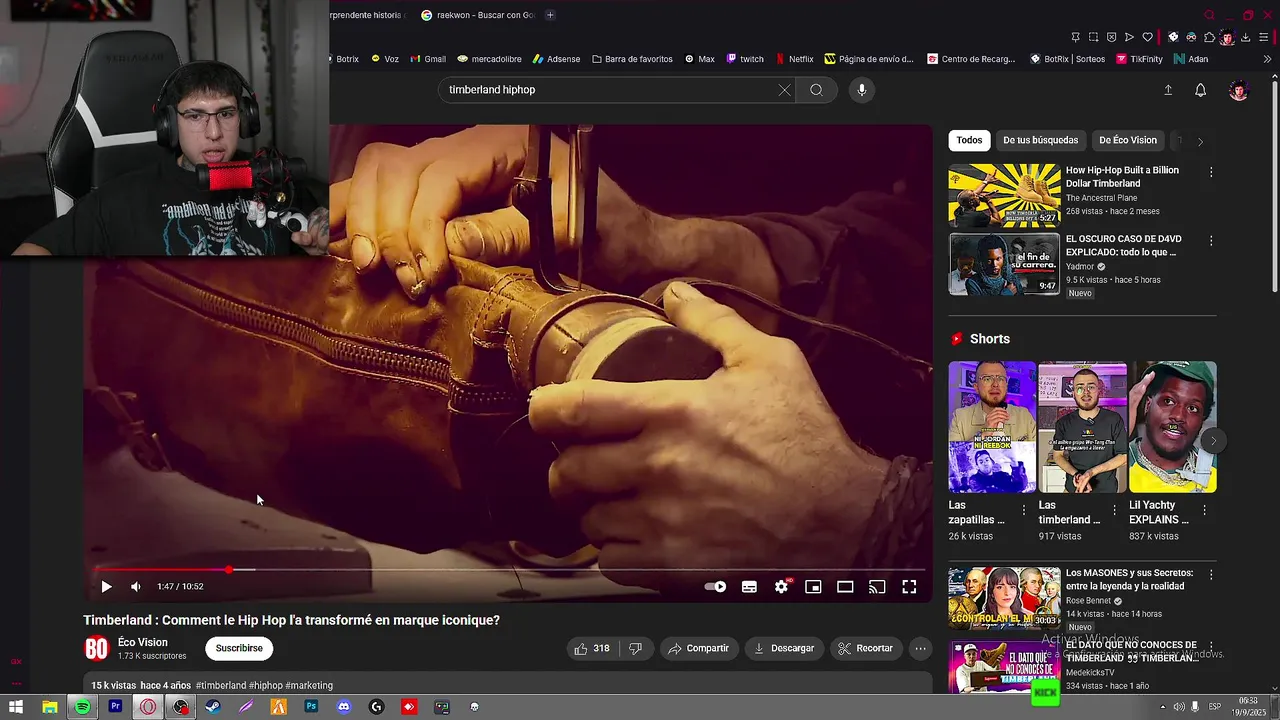Clear the search text with the X
The height and width of the screenshot is (720, 1280).
pyautogui.click(x=784, y=90)
